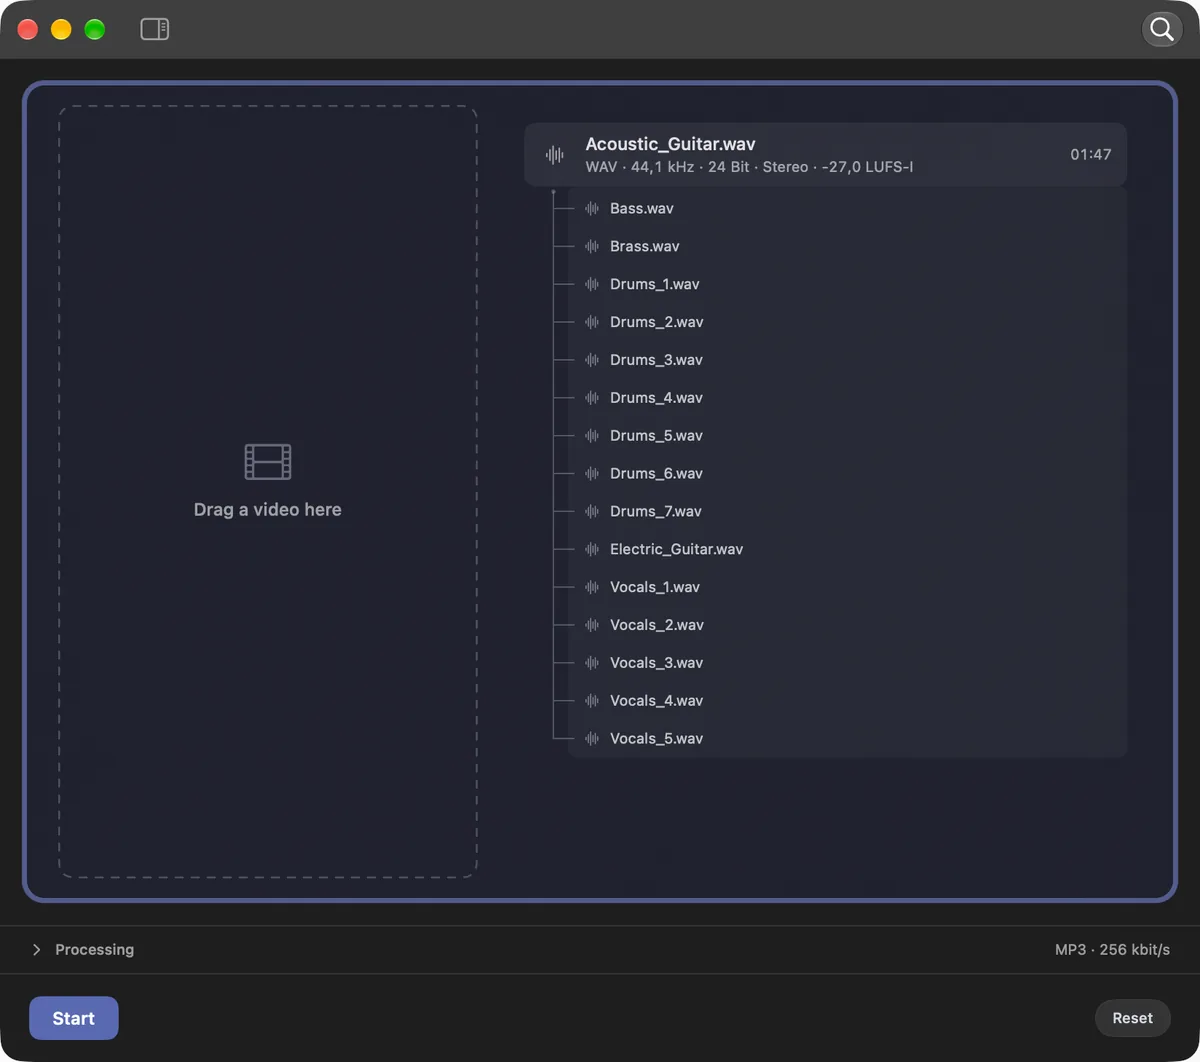Click the waveform icon next to Drums_5.wav
Screen dimensions: 1200x1062
pos(592,436)
